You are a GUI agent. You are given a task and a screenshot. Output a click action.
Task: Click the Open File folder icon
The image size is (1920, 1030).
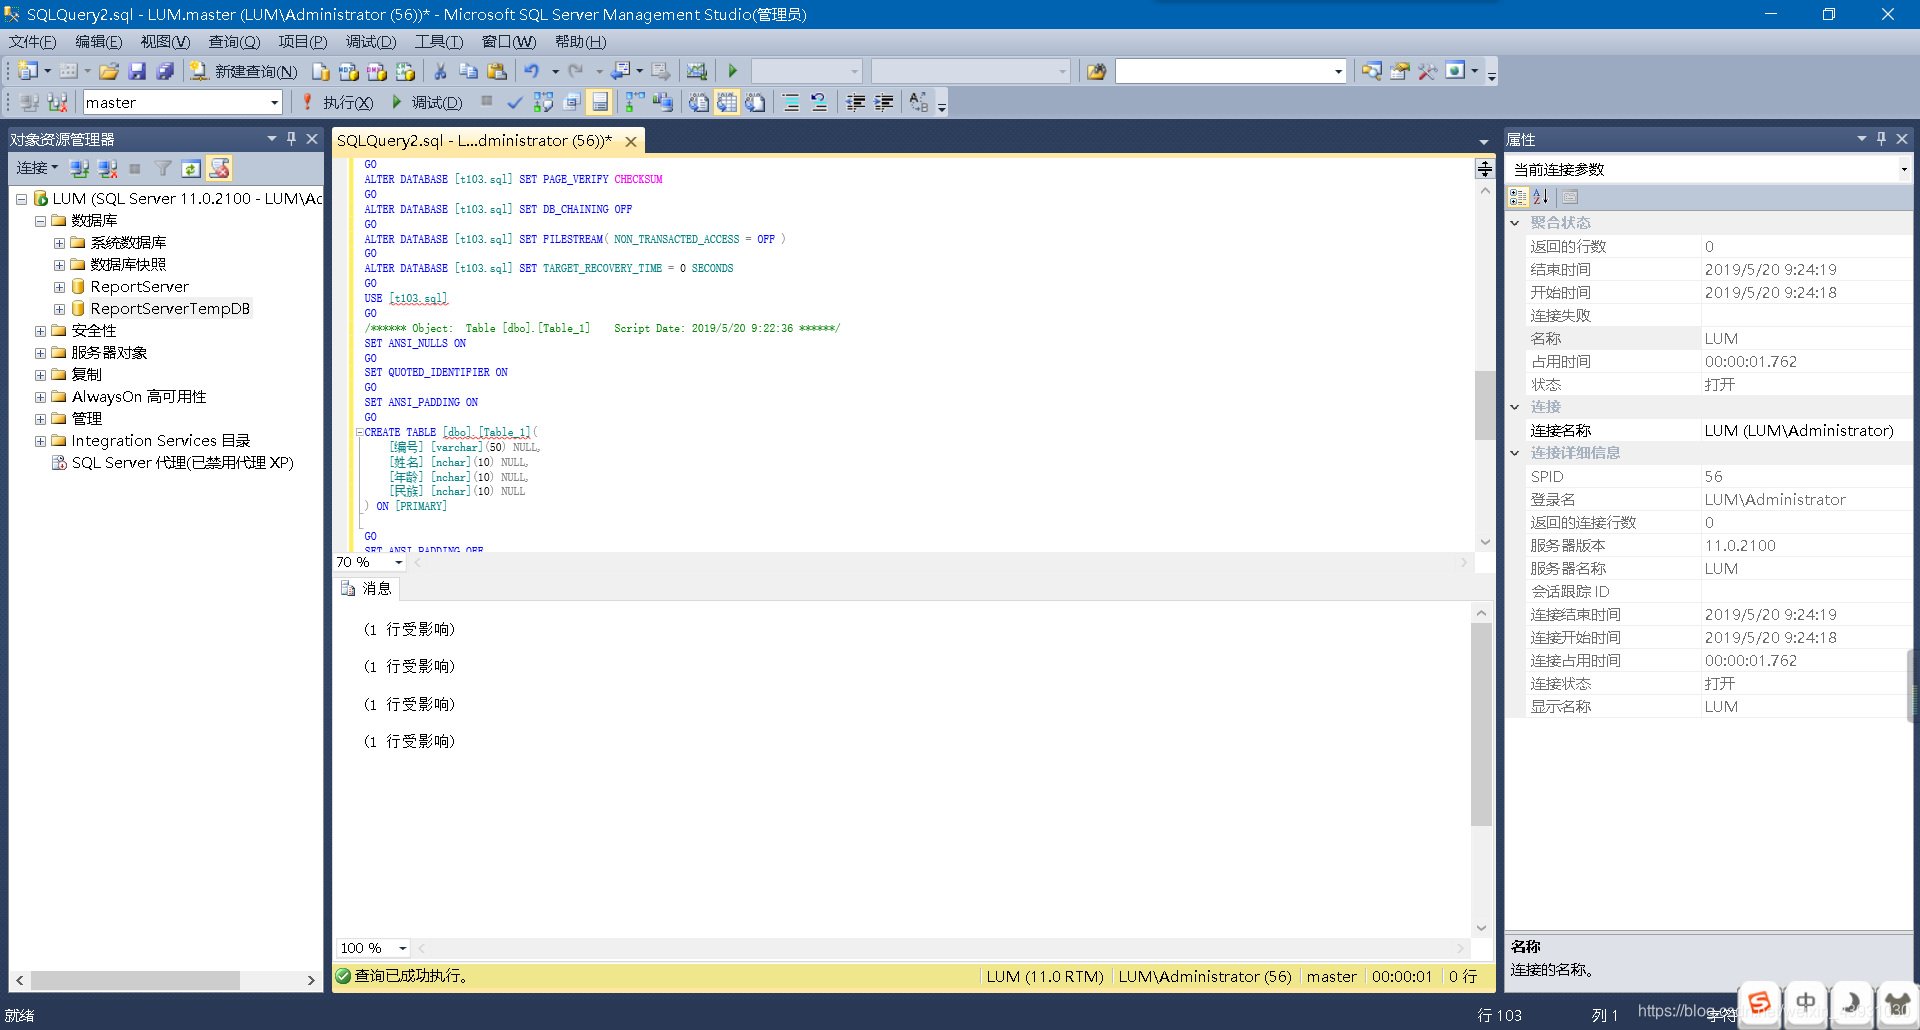[x=109, y=71]
